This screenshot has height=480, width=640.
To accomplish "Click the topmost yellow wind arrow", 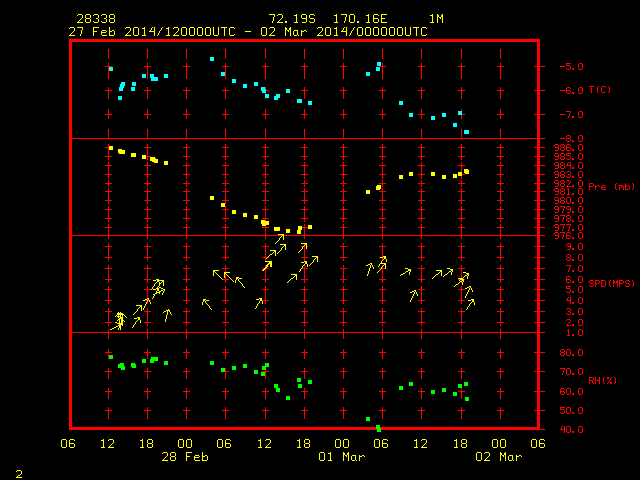I will point(280,238).
